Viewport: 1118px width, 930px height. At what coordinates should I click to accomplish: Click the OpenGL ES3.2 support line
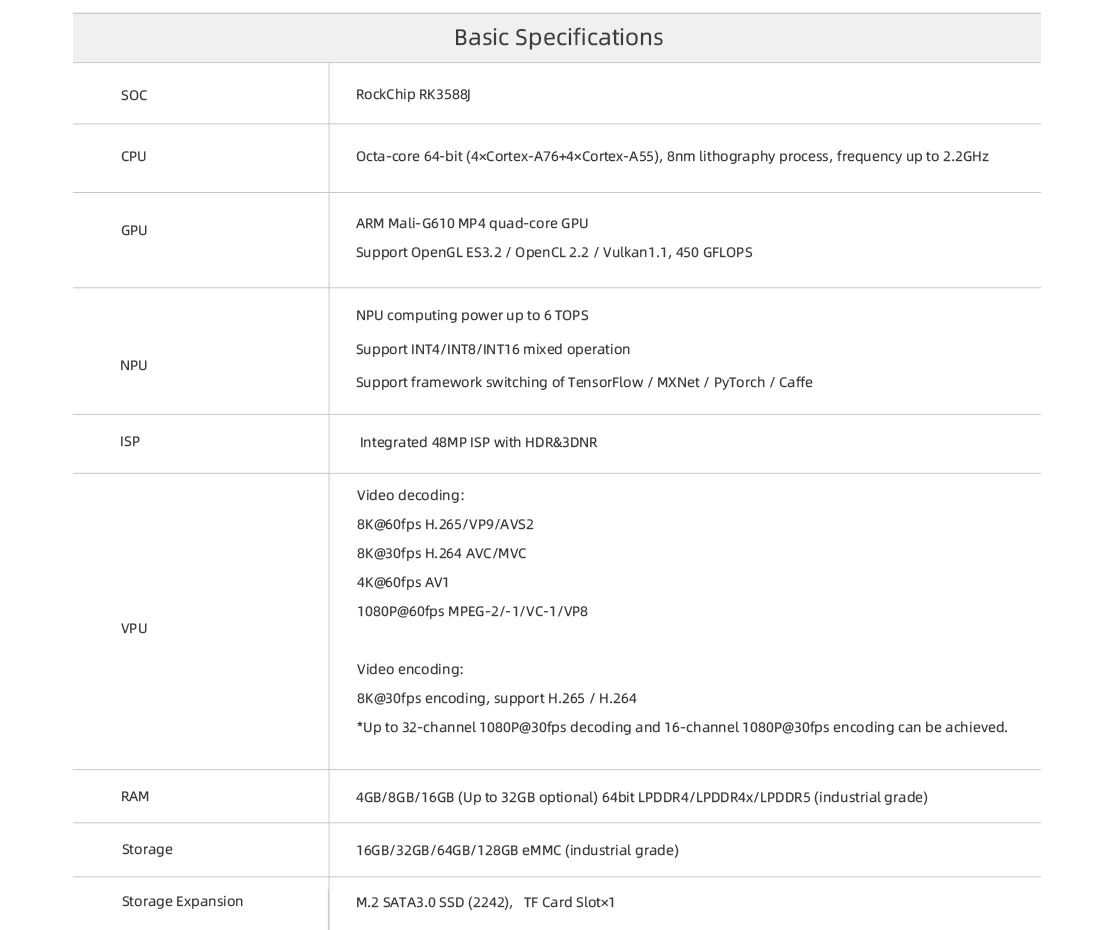pos(554,252)
